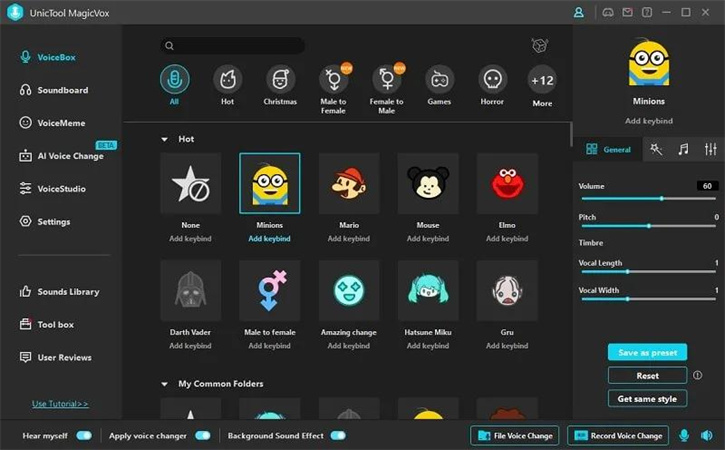725x450 pixels.
Task: Adjust the Vocal Length slider
Action: click(x=649, y=272)
